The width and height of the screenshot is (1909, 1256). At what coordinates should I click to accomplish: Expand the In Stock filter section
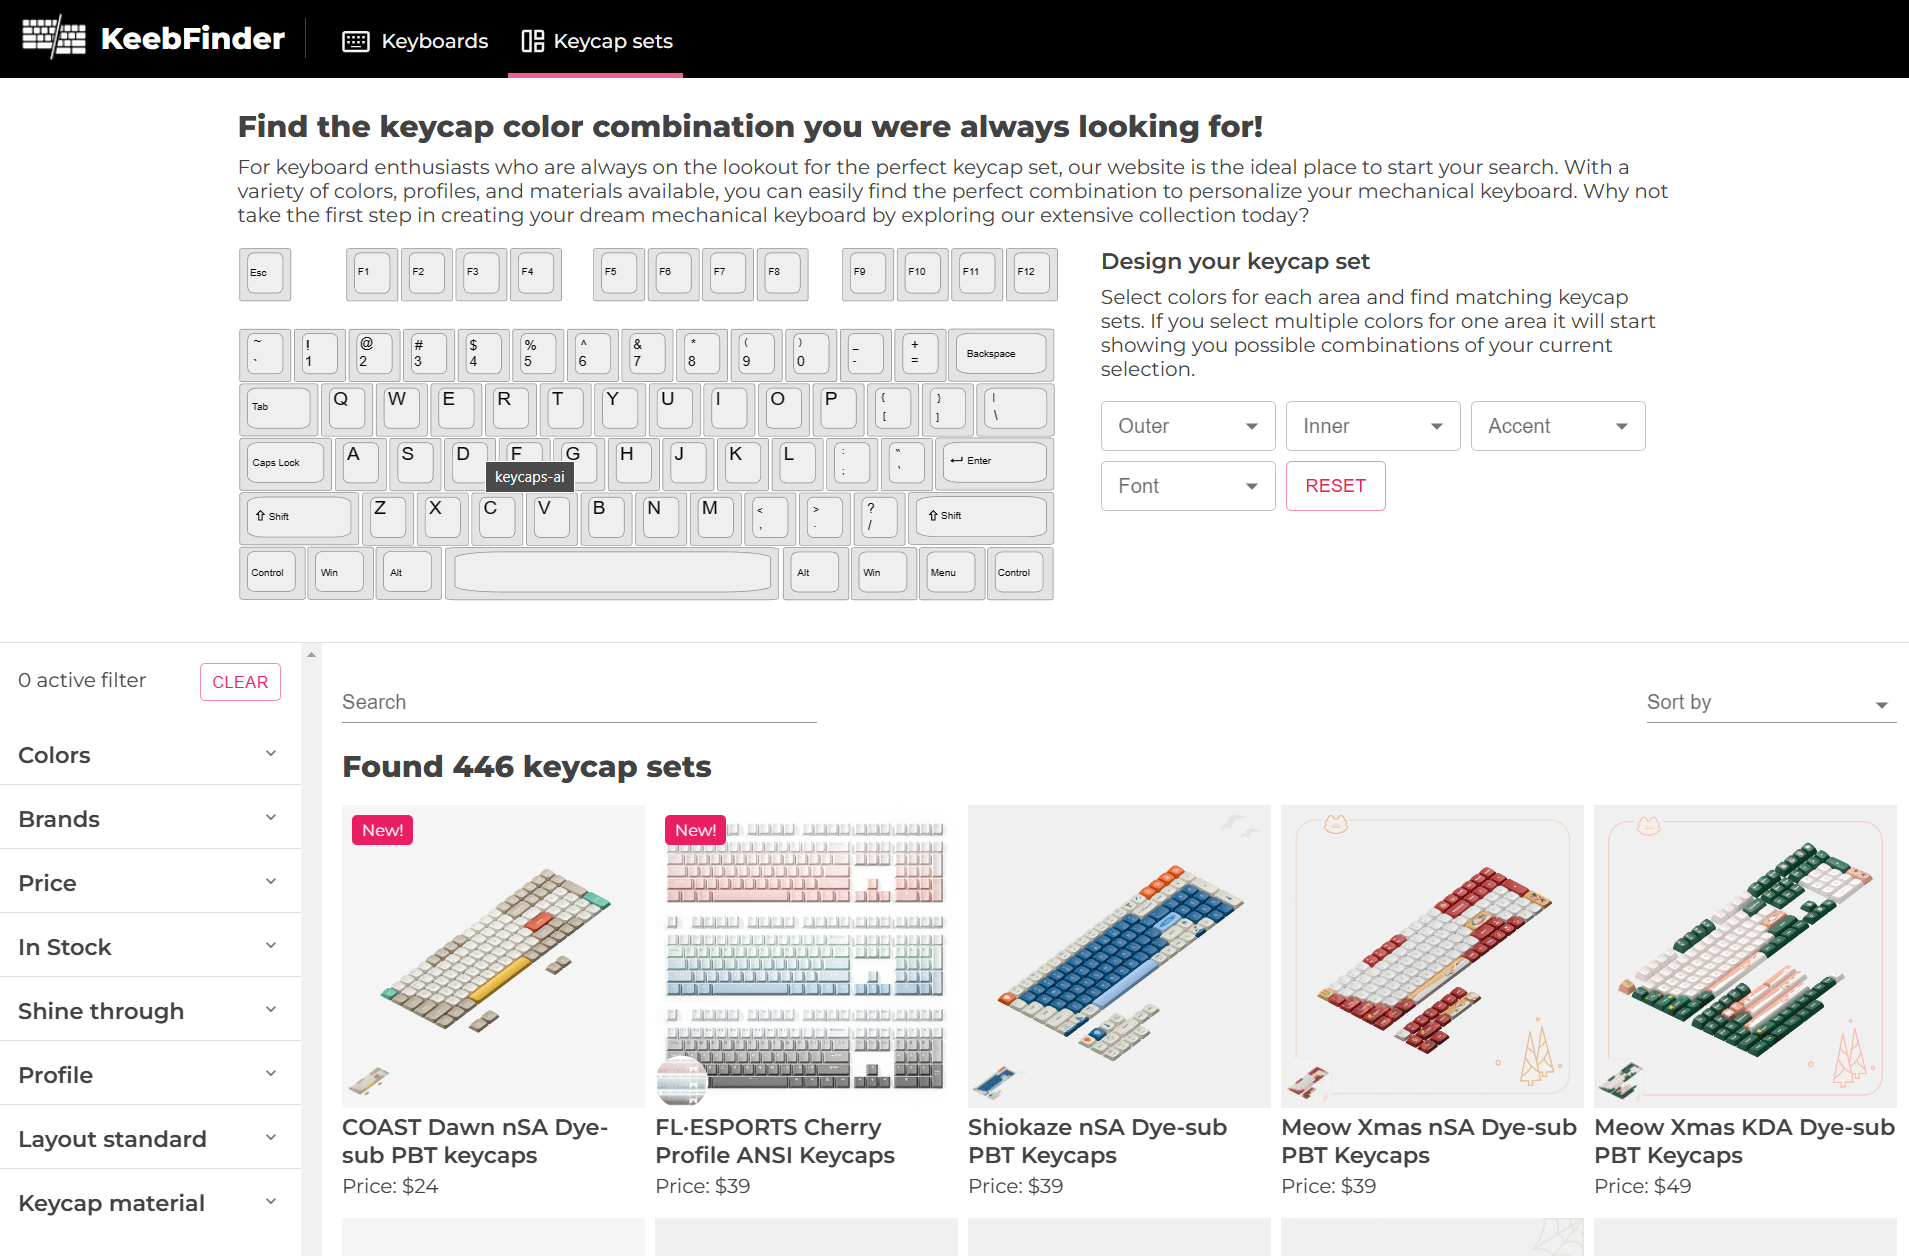click(x=150, y=947)
